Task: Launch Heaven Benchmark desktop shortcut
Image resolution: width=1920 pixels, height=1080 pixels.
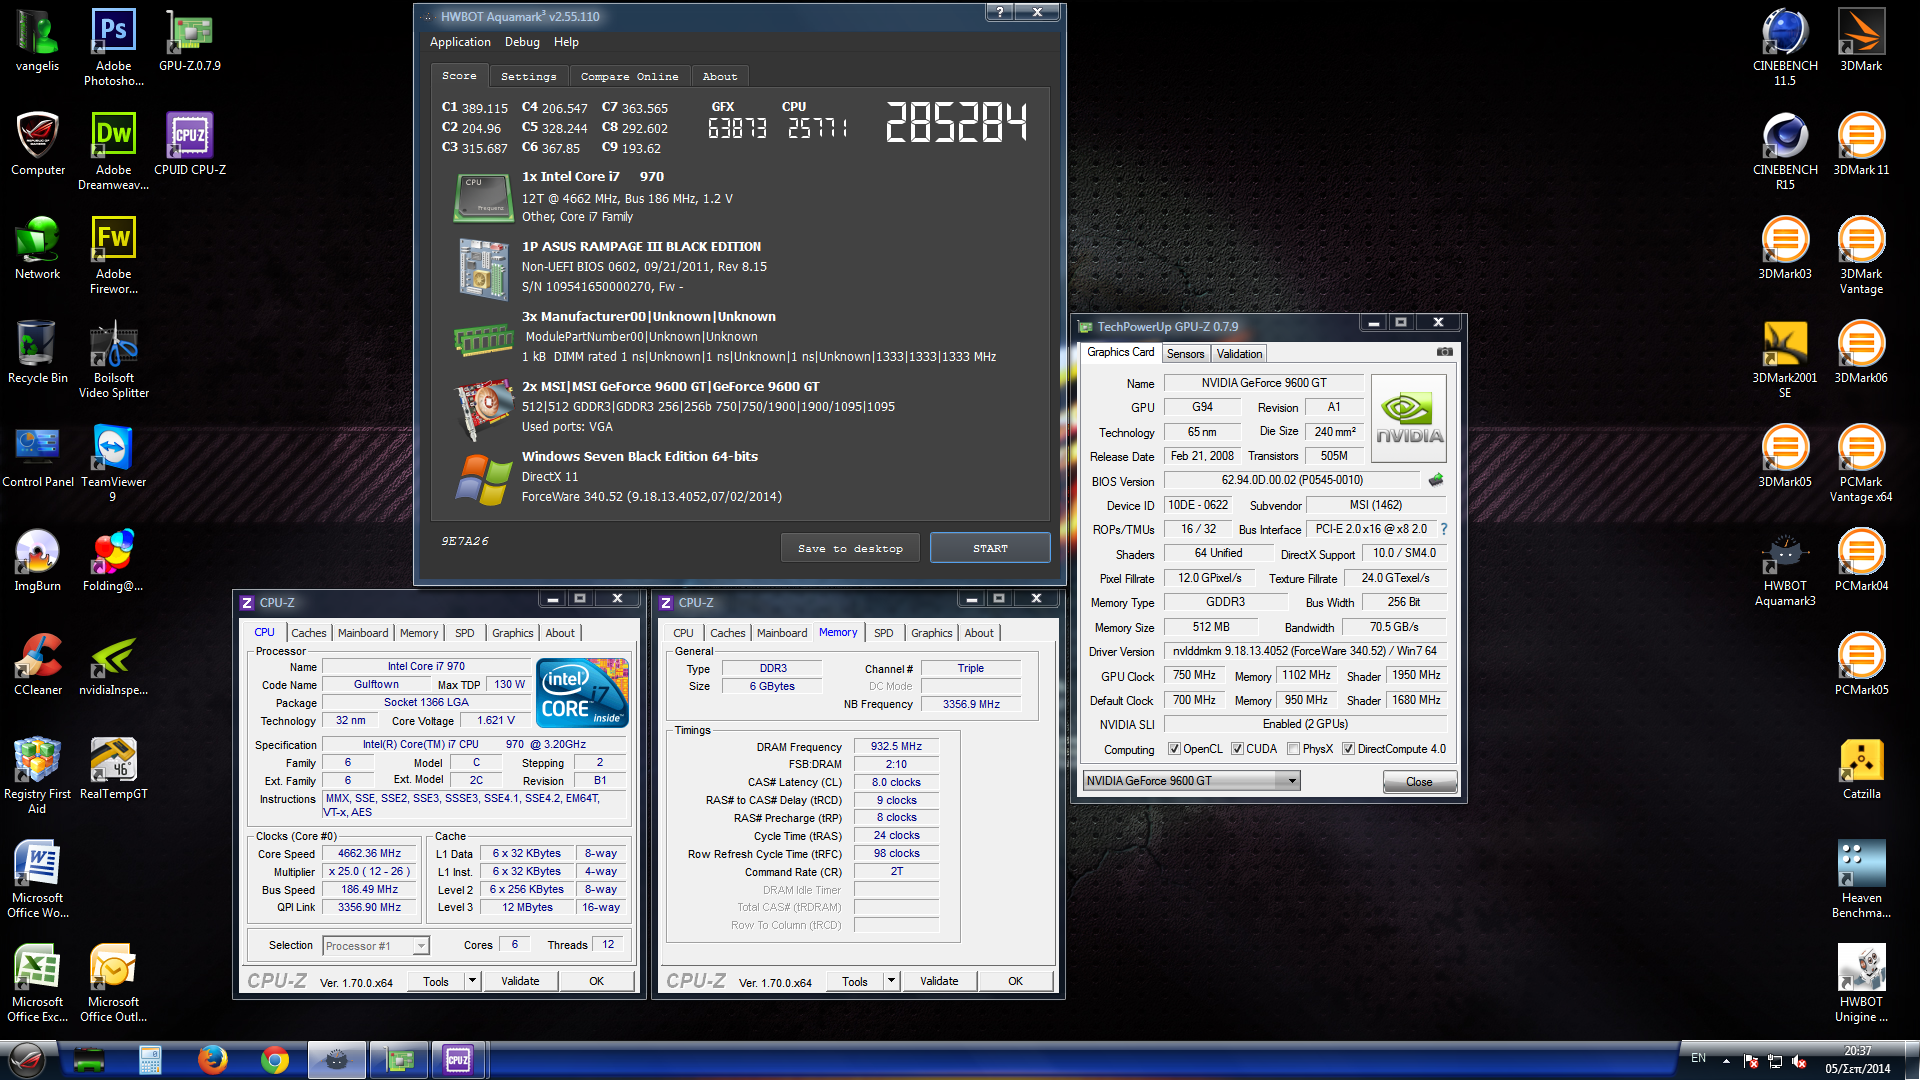Action: [x=1862, y=879]
